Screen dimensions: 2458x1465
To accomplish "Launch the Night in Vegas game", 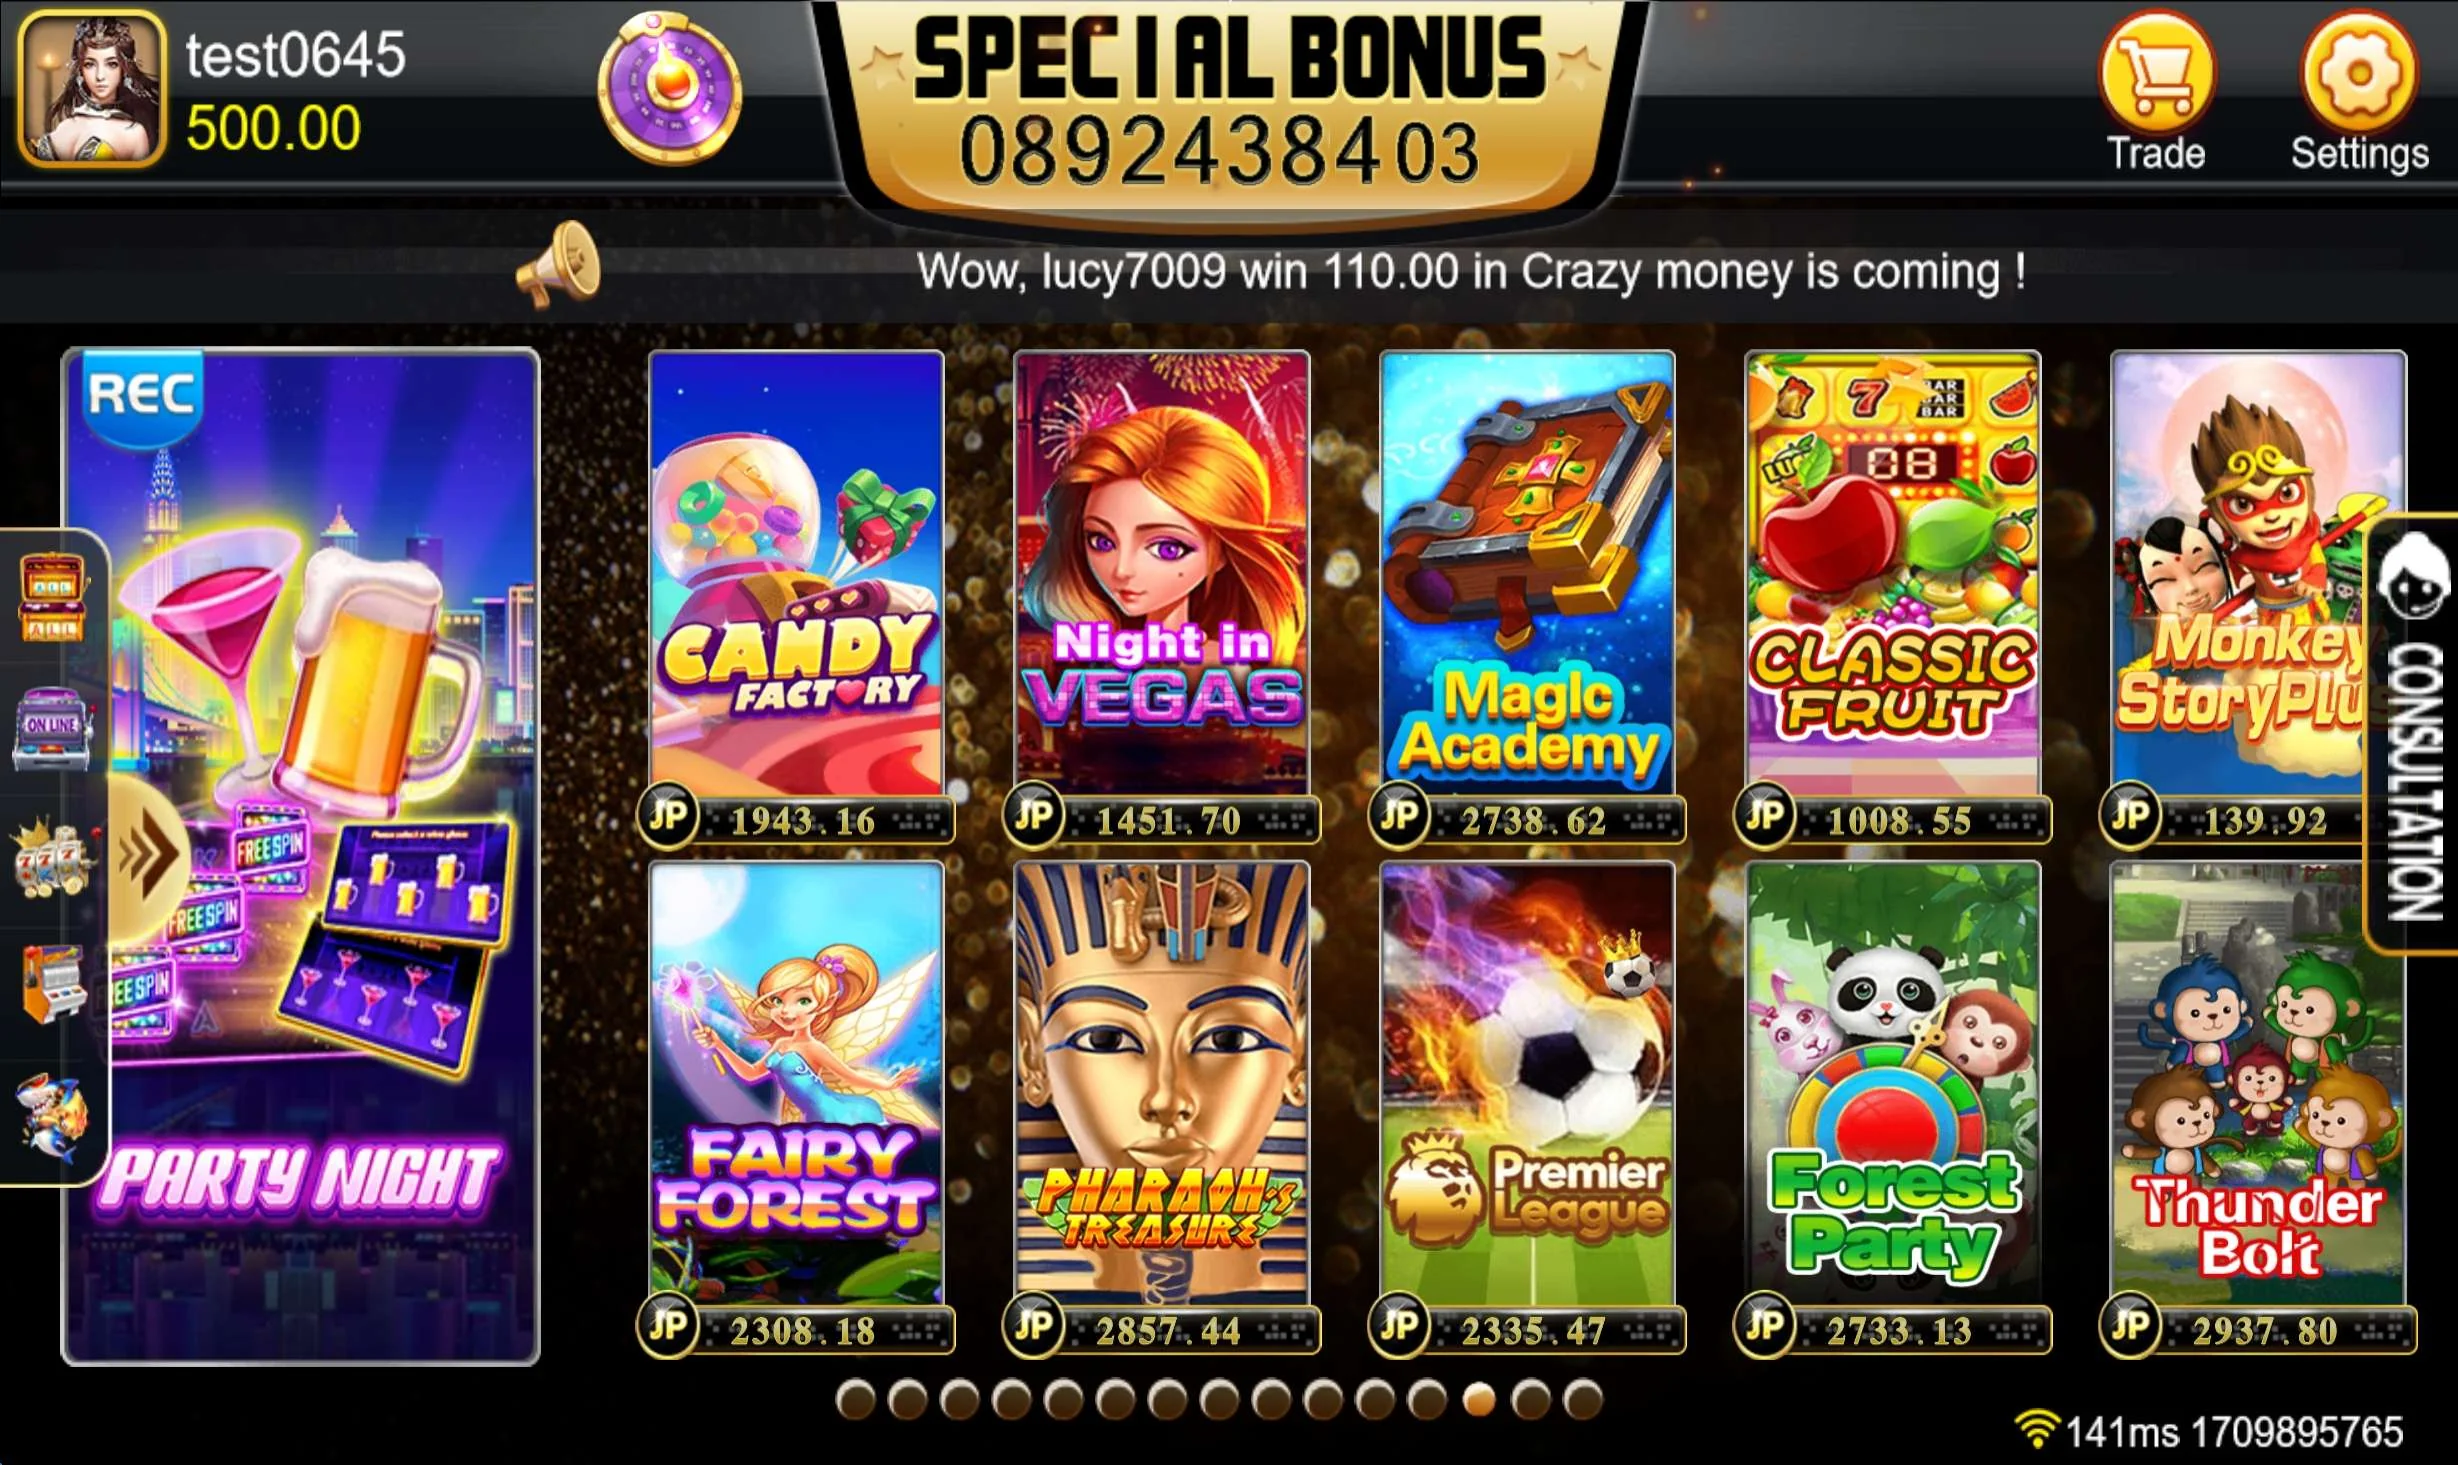I will pos(1162,596).
